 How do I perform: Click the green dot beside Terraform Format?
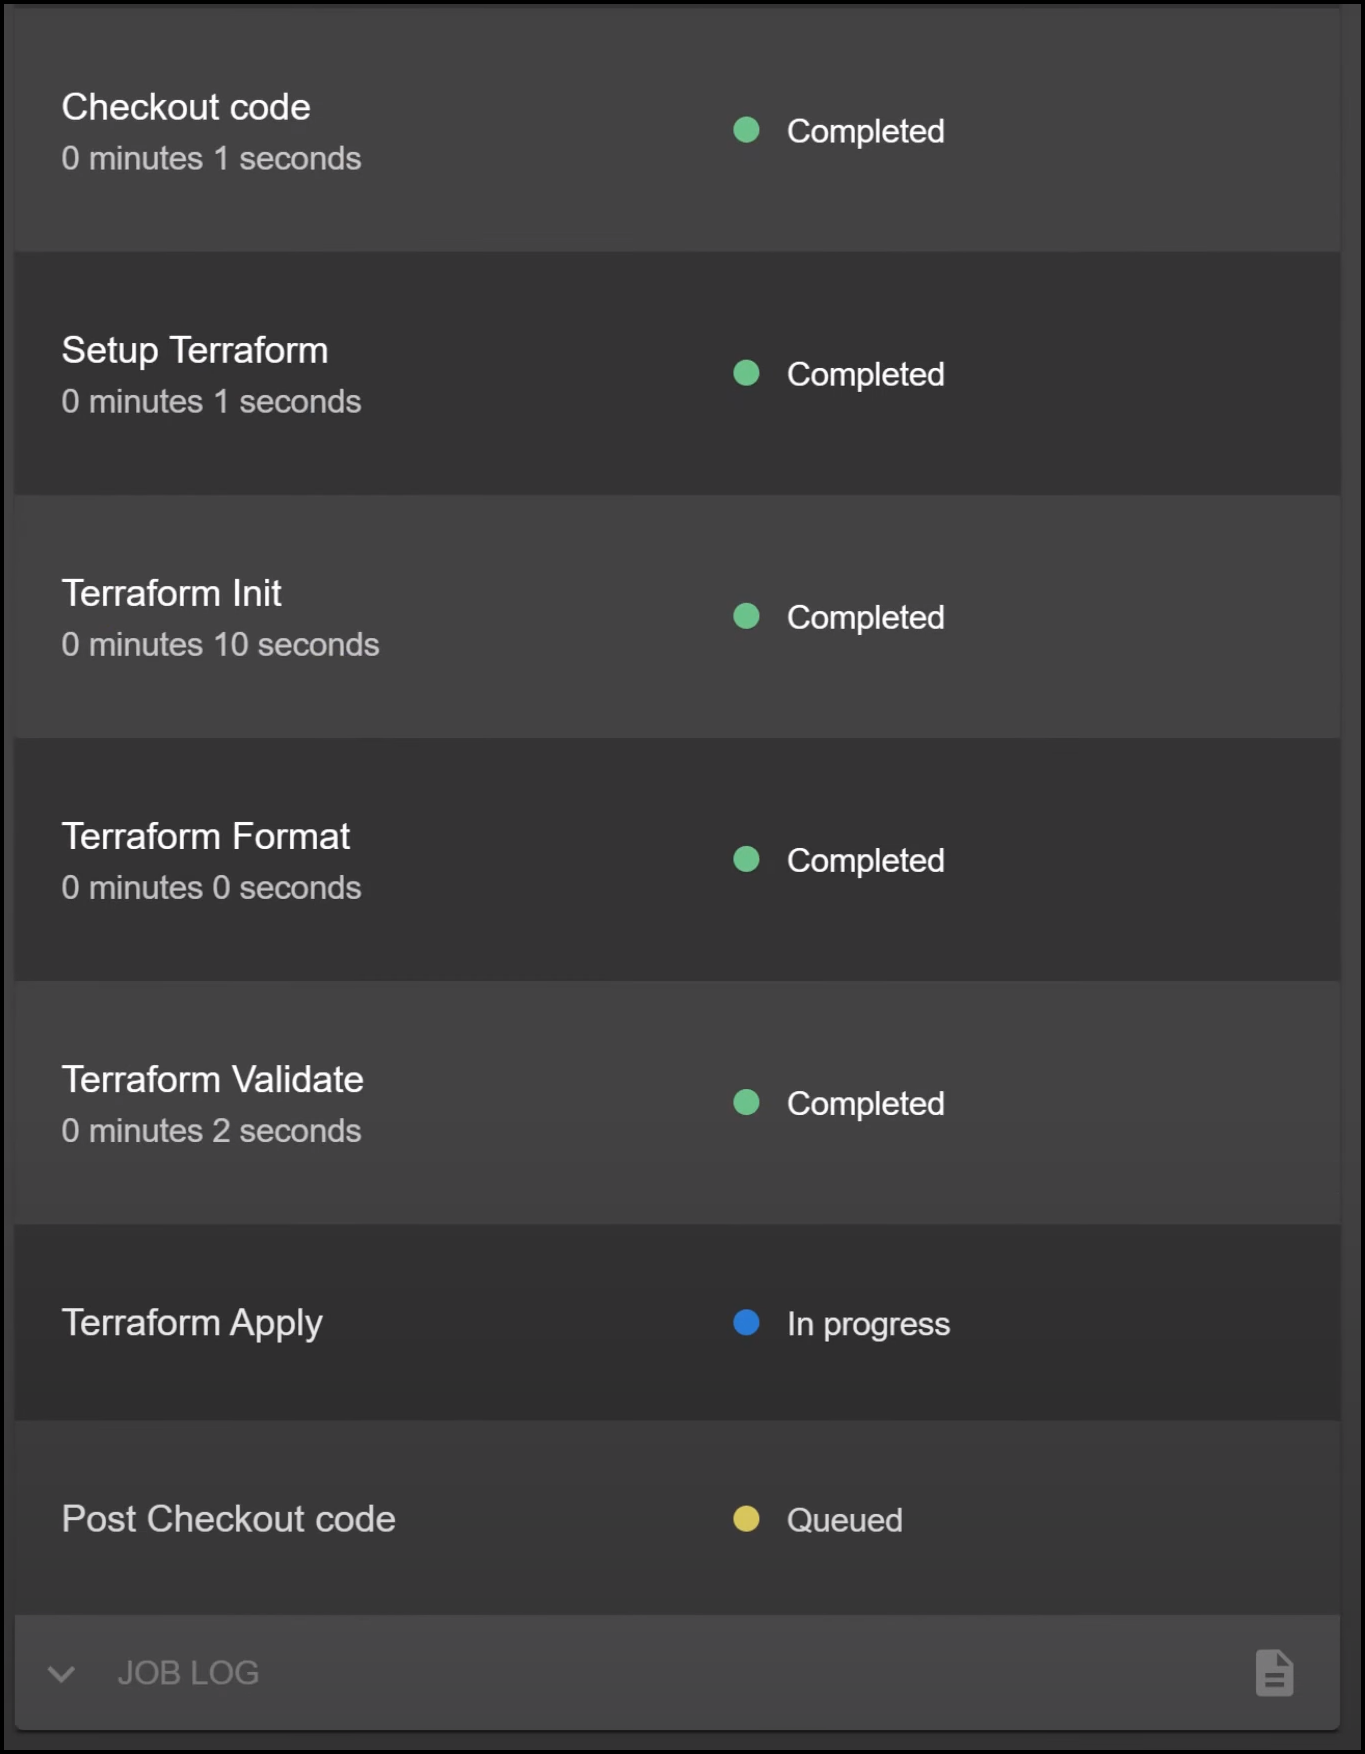(746, 860)
